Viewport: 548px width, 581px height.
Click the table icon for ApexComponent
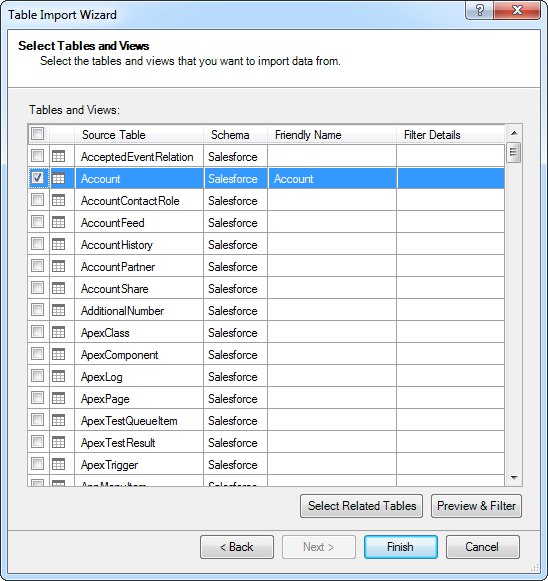pos(59,355)
